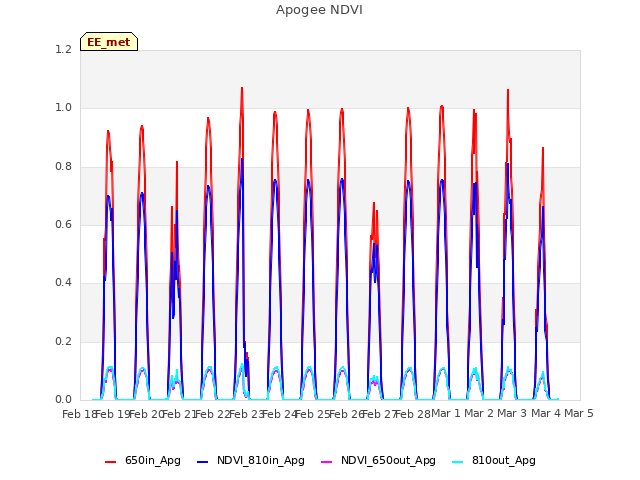Click the 0.2 y-axis label
The height and width of the screenshot is (480, 640).
(63, 342)
